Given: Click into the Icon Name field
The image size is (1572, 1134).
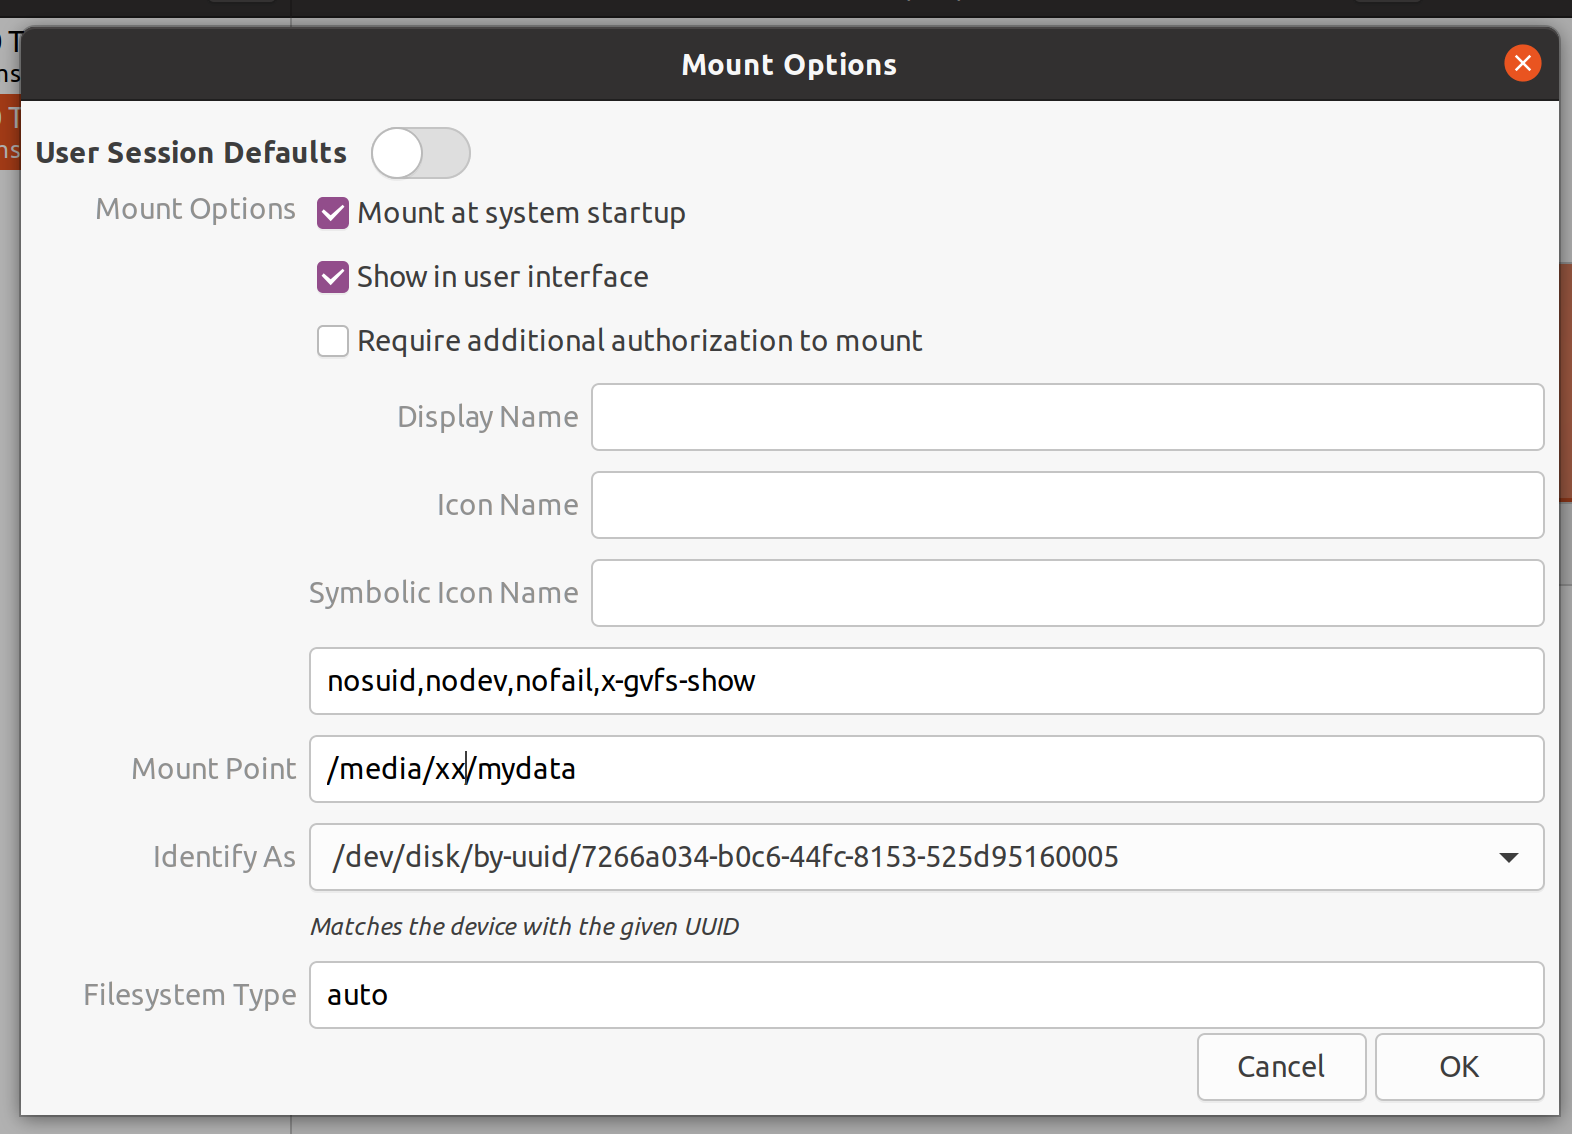Looking at the screenshot, I should tap(1066, 505).
